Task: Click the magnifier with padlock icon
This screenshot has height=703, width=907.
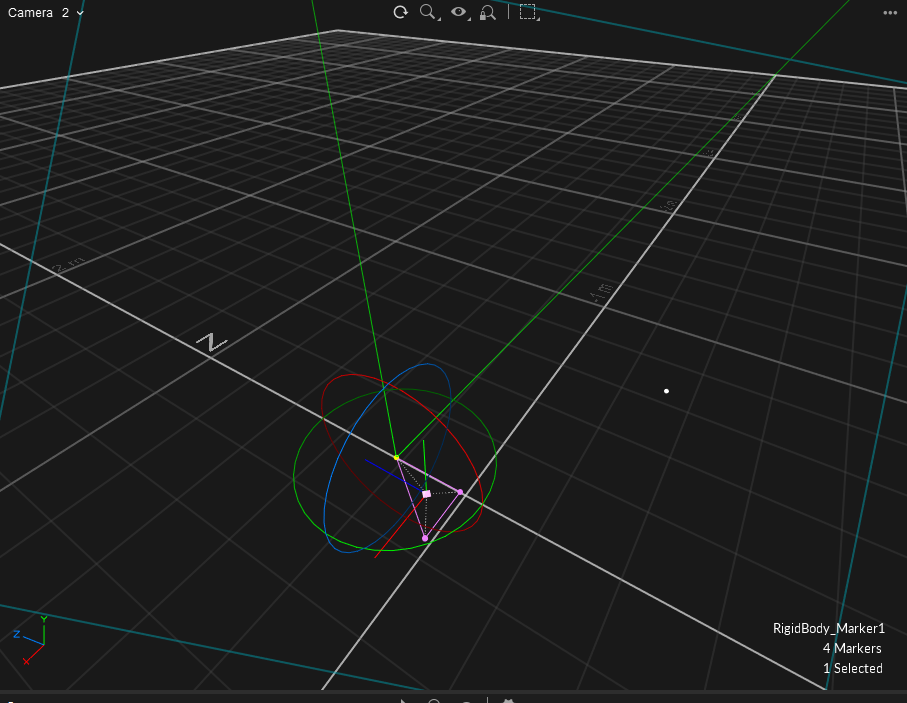Action: tap(488, 12)
